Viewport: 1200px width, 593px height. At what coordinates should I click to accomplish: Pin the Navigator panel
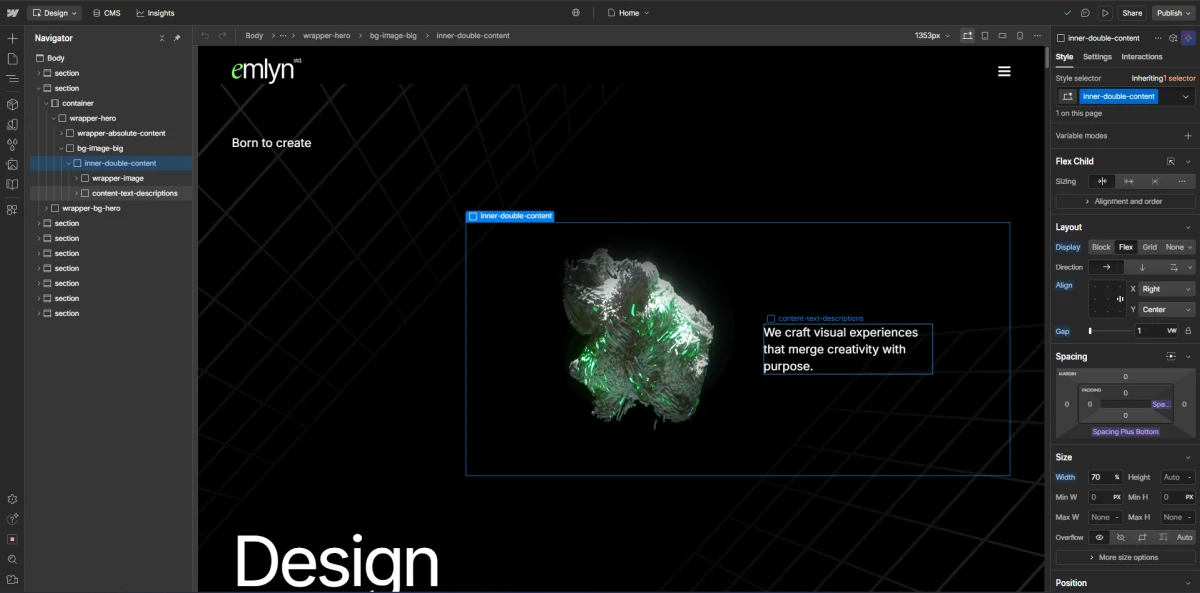(177, 38)
